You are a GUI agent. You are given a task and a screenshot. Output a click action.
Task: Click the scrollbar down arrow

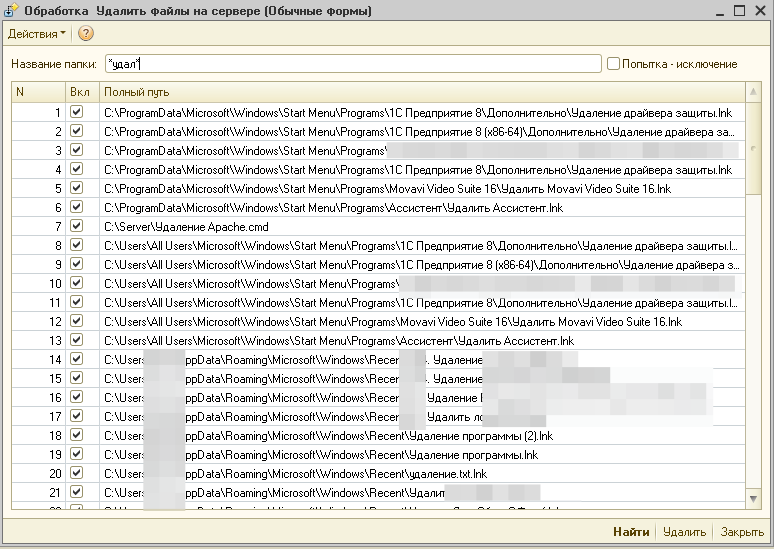pos(753,499)
